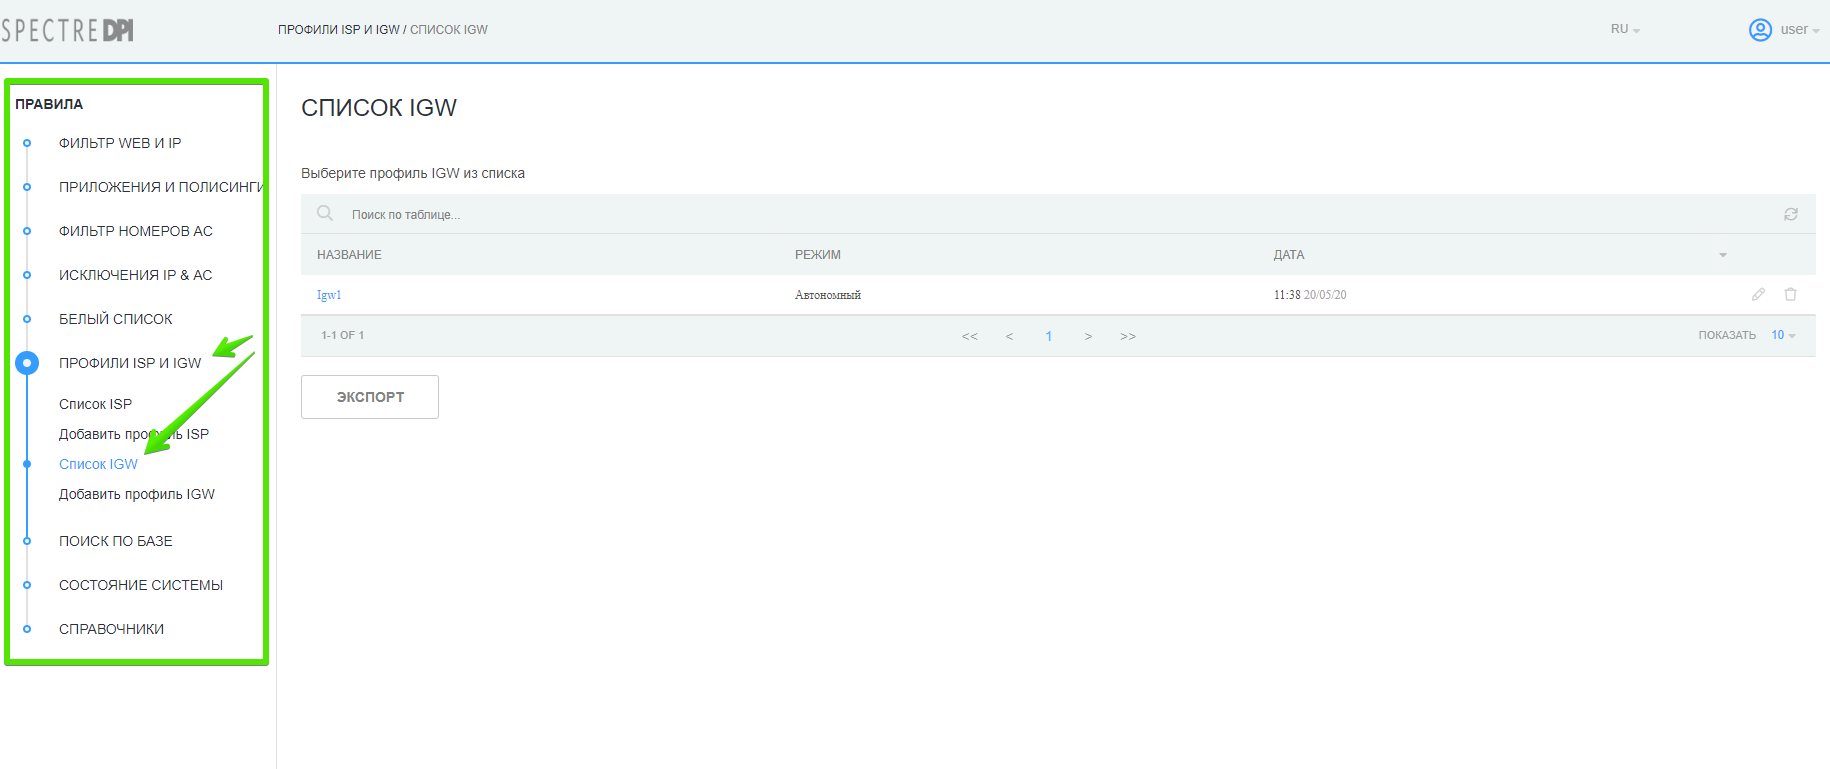Screen dimensions: 1830x769
Task: Open Состояние системы menu item
Action: coord(141,585)
